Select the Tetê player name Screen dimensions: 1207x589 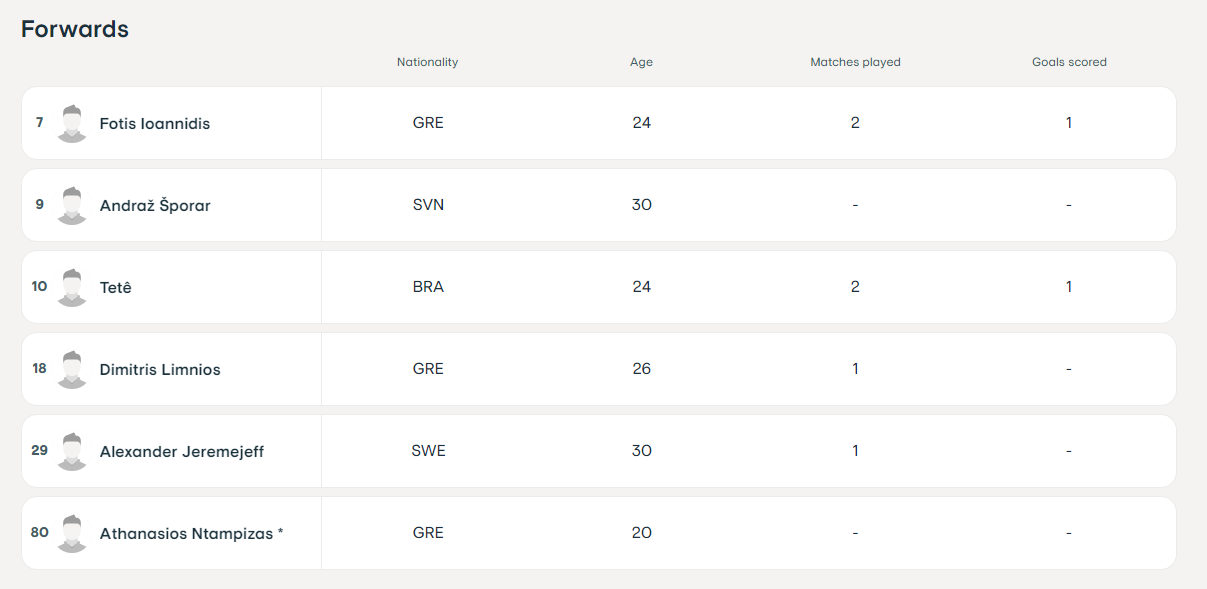(x=116, y=287)
